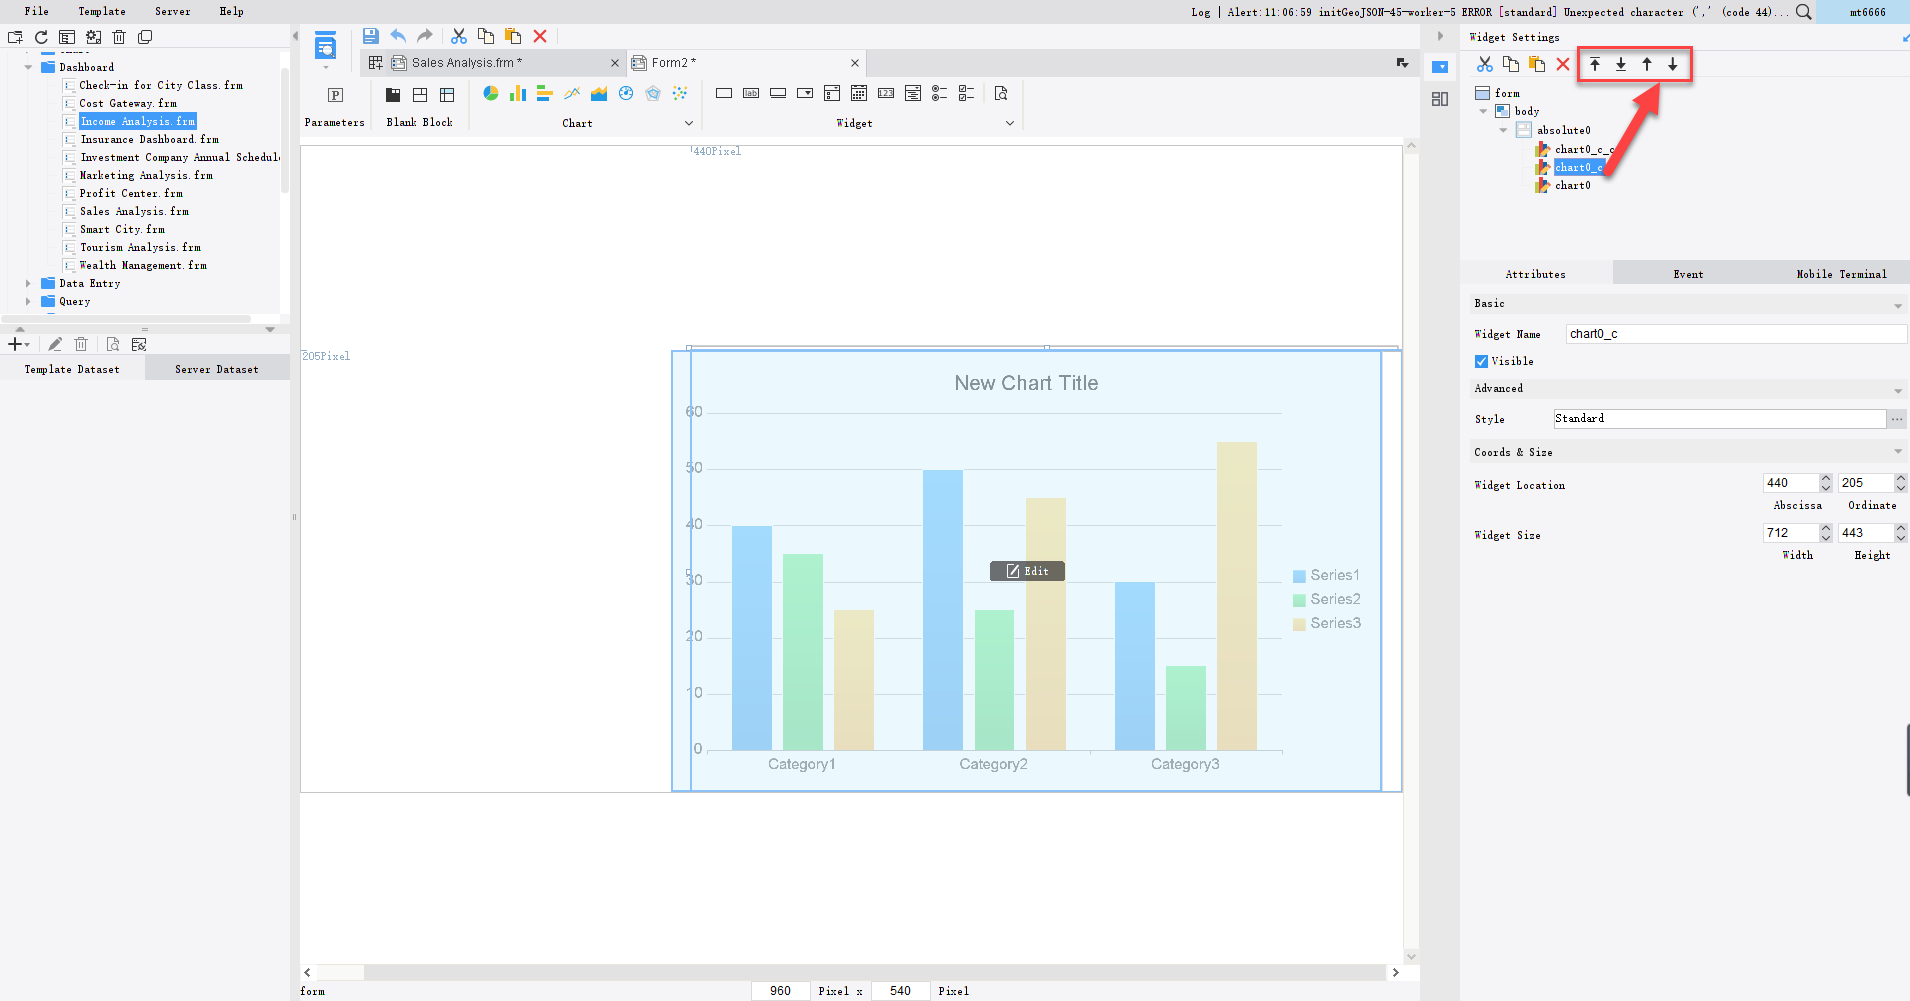Image resolution: width=1910 pixels, height=1001 pixels.
Task: Open the Help menu
Action: 231,11
